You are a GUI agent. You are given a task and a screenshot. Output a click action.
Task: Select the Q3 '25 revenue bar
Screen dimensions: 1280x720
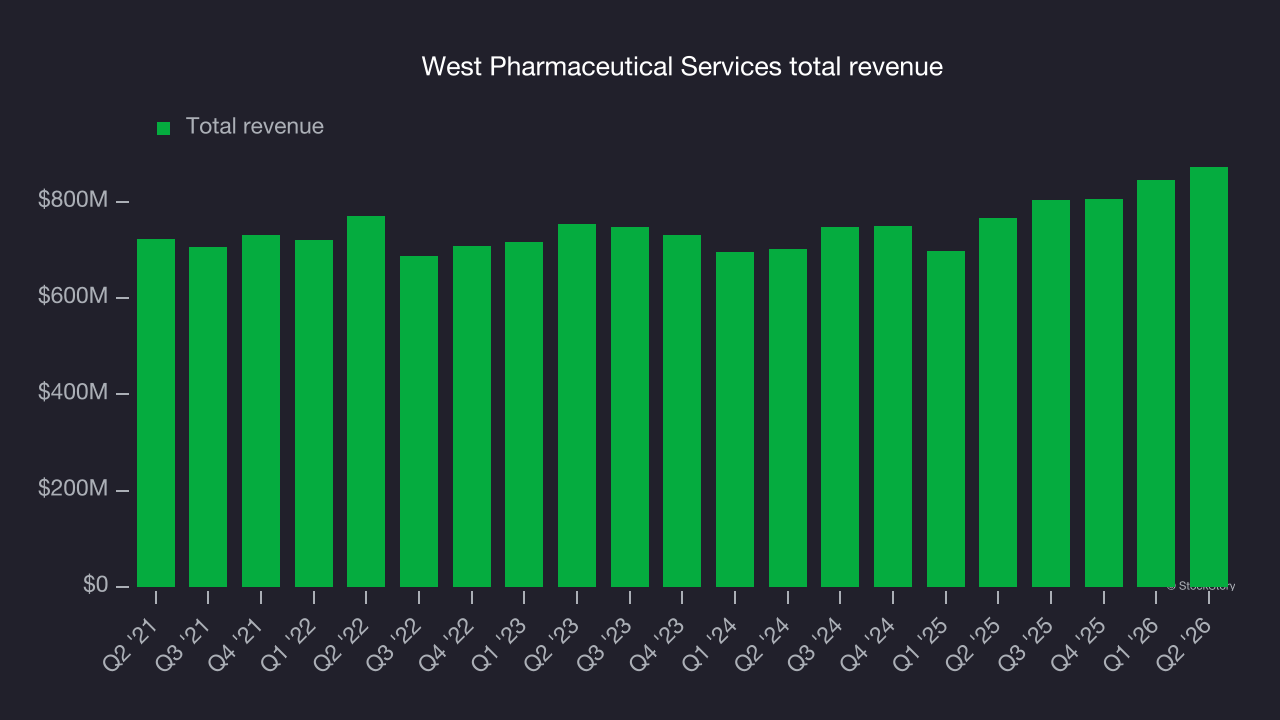(1051, 393)
